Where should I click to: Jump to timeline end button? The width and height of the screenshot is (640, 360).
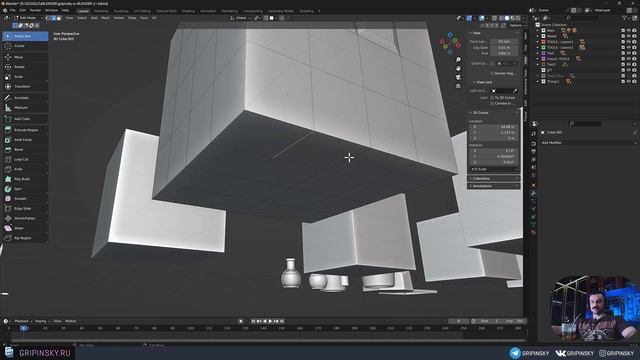coord(282,321)
